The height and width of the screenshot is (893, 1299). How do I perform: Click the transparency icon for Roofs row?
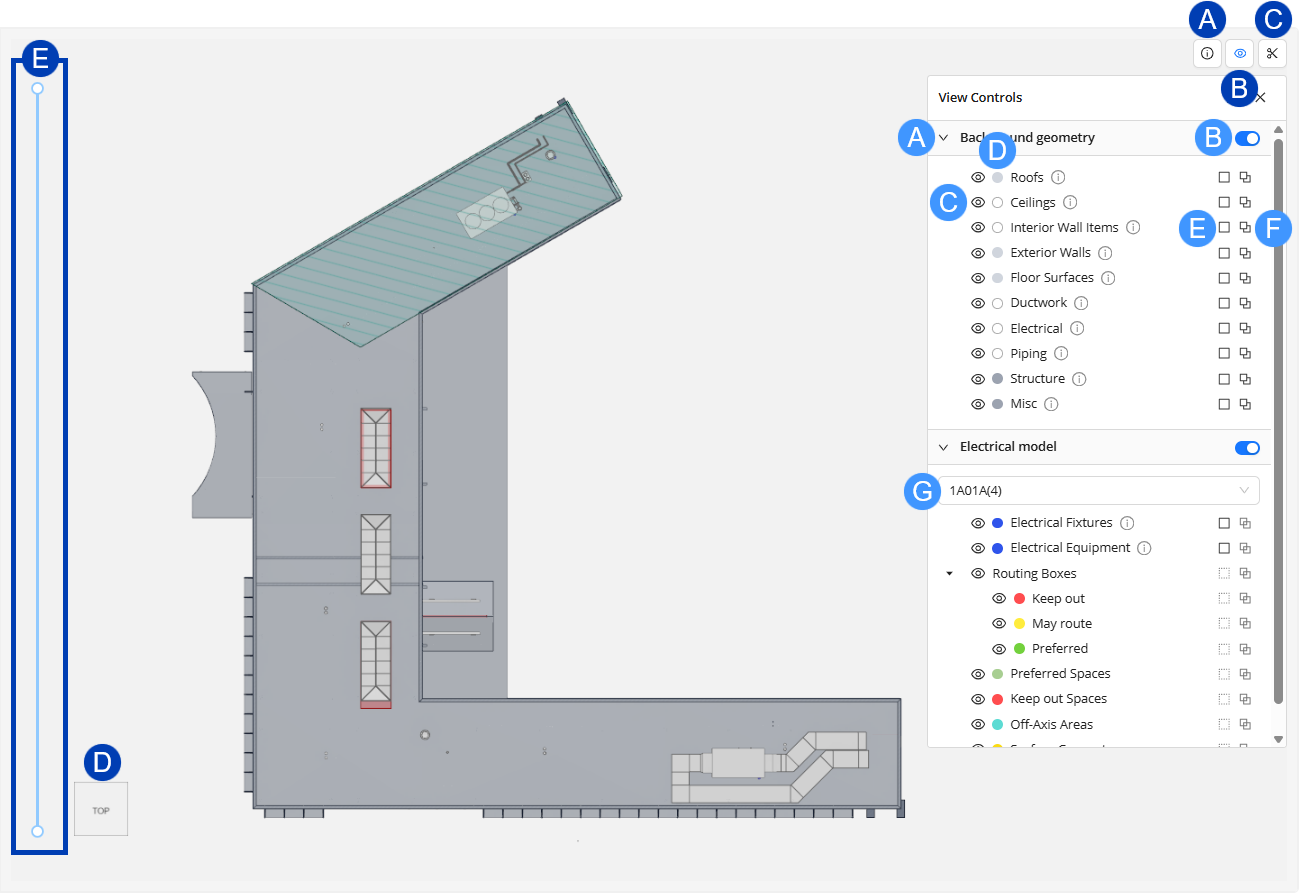(1245, 177)
